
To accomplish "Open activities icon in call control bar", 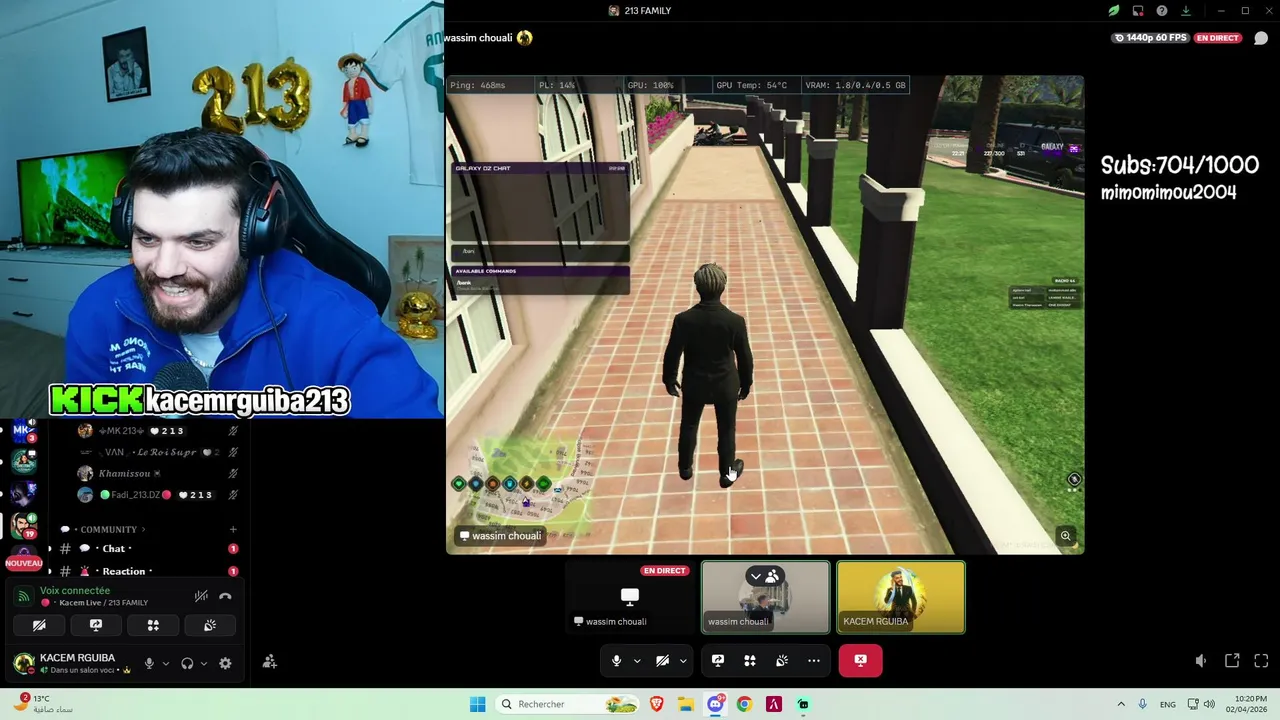I will point(750,661).
